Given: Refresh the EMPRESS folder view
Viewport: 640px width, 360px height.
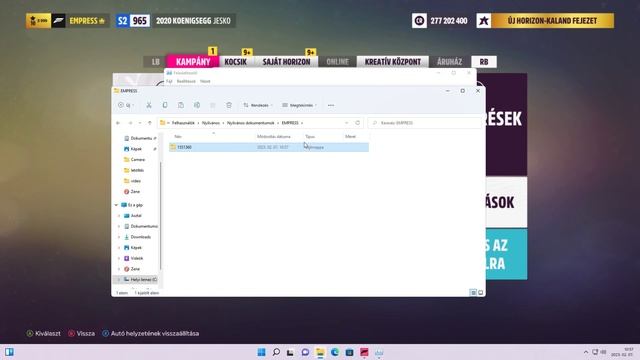Looking at the screenshot, I should (x=358, y=123).
